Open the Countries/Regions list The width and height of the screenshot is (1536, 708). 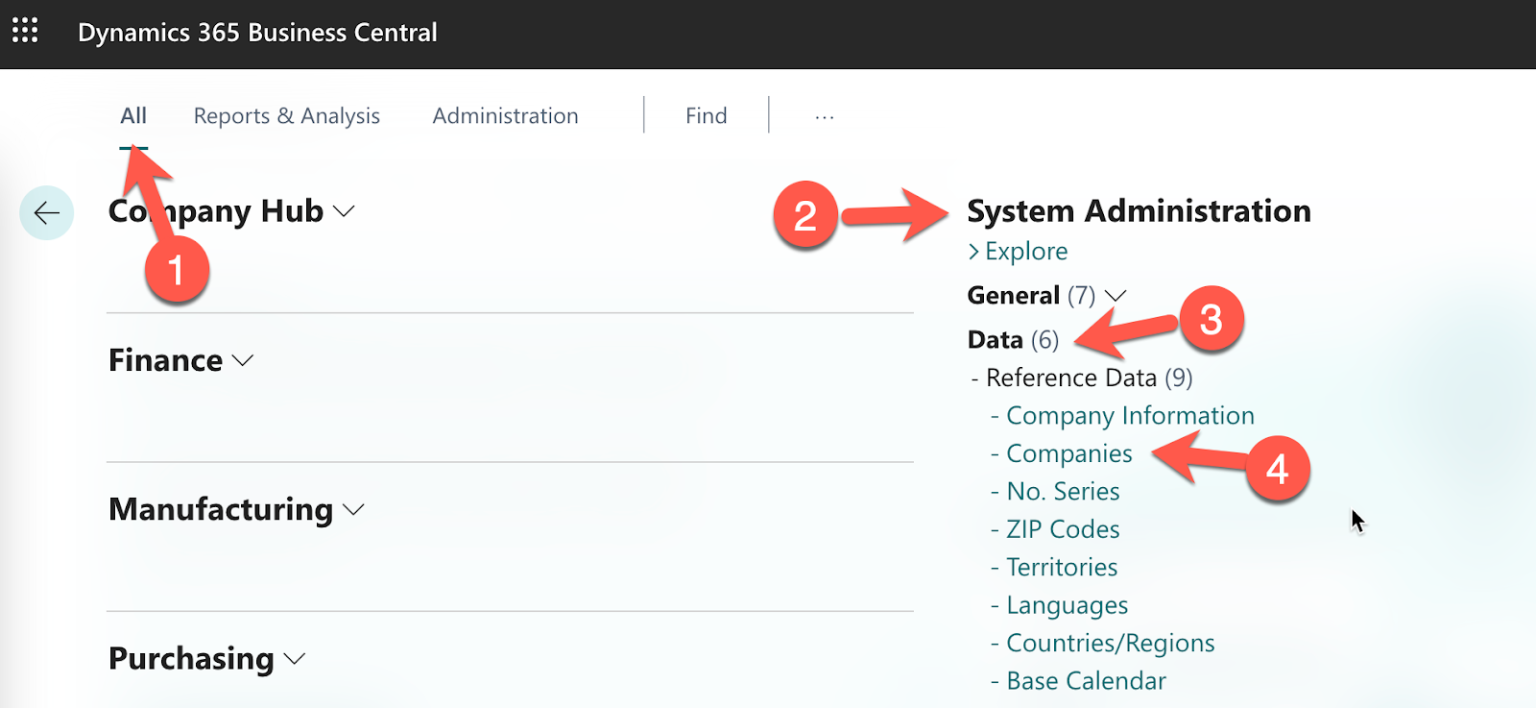1110,643
